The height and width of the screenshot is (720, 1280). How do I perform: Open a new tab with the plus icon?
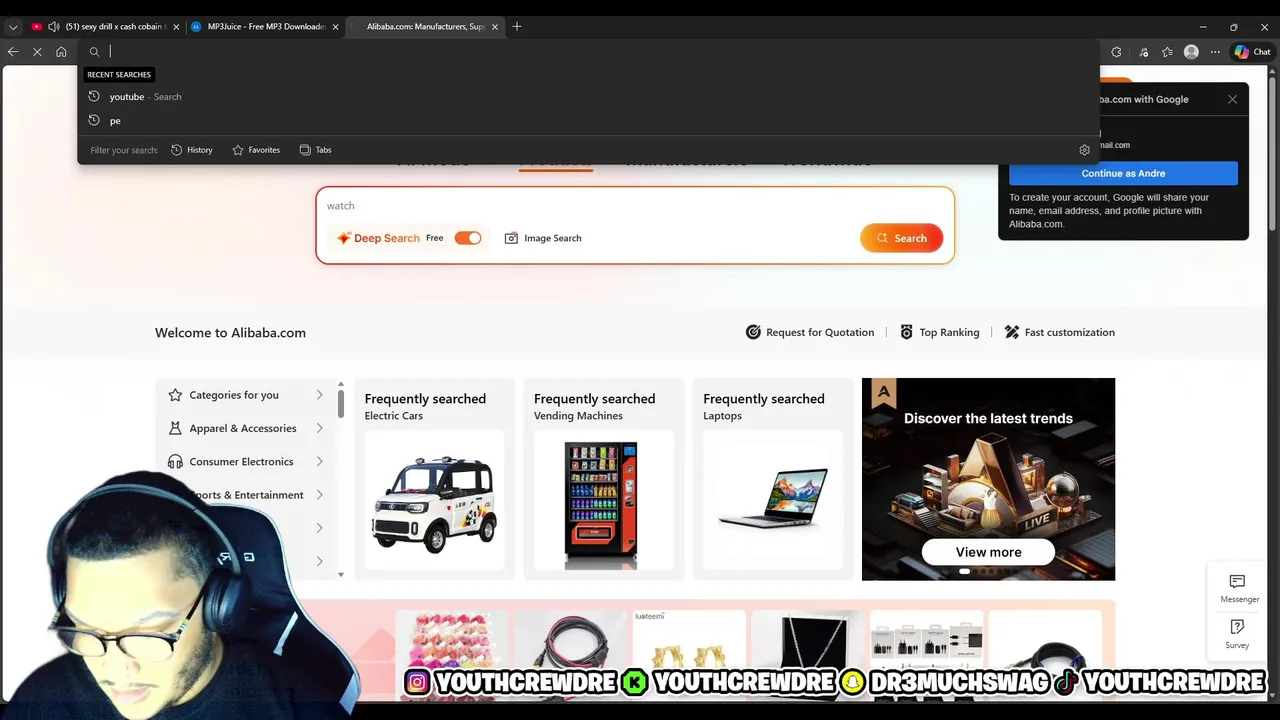tap(517, 27)
